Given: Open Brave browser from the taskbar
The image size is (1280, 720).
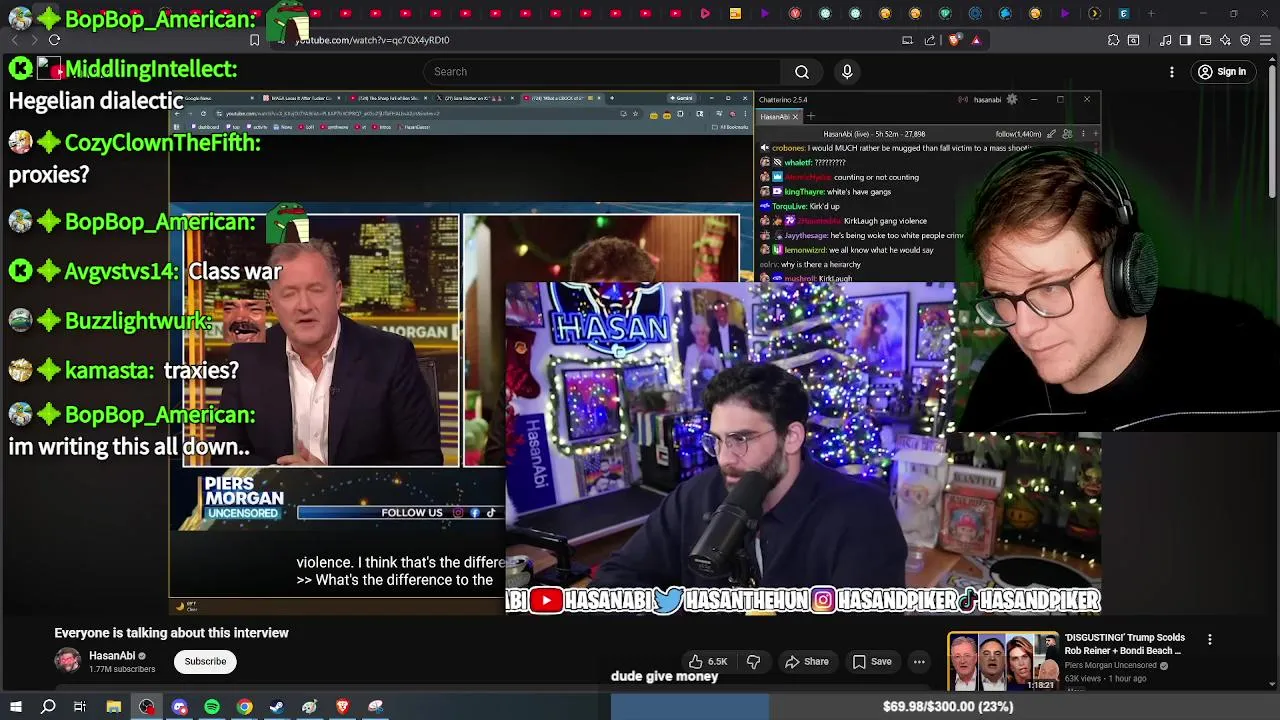Looking at the screenshot, I should (x=342, y=707).
